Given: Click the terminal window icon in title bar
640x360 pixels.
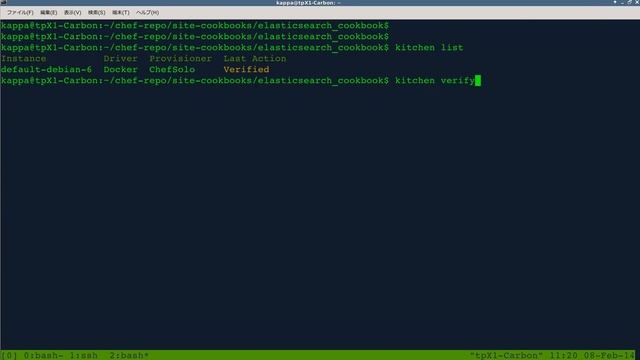Looking at the screenshot, I should click(x=3, y=2).
